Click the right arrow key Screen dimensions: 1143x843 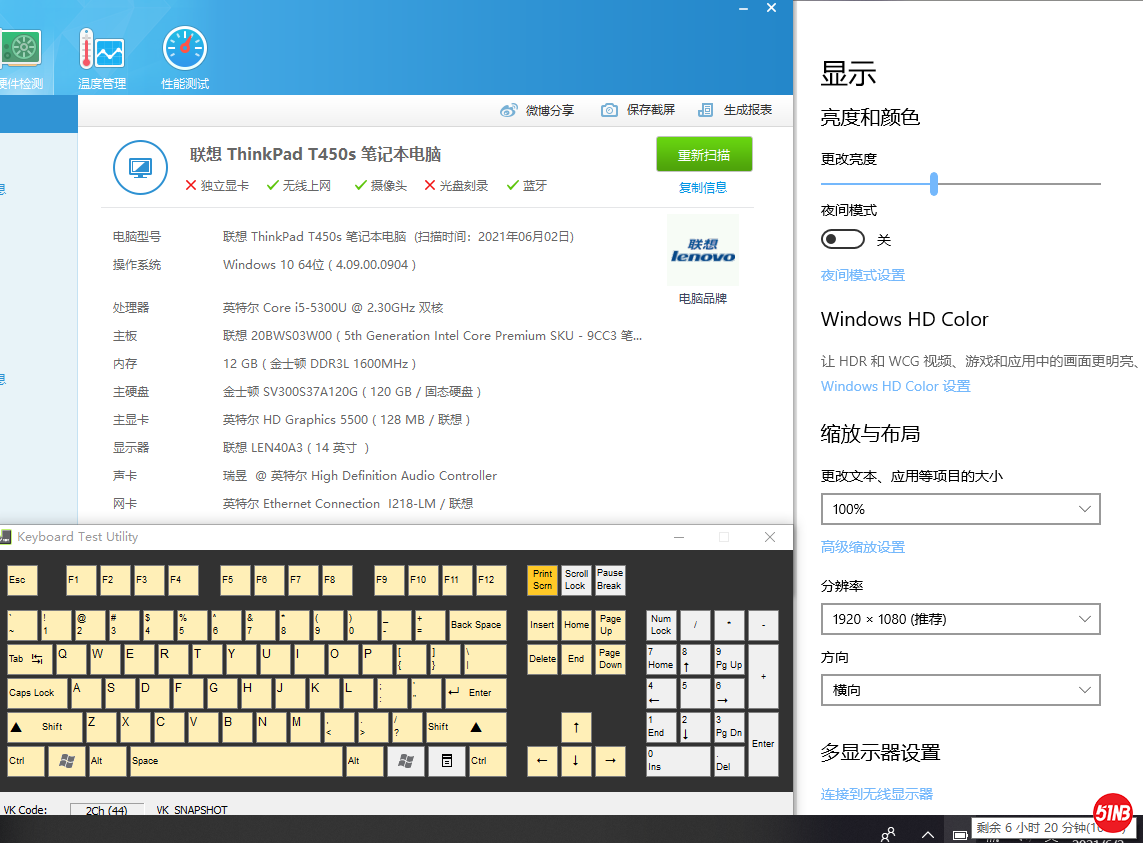click(x=610, y=761)
